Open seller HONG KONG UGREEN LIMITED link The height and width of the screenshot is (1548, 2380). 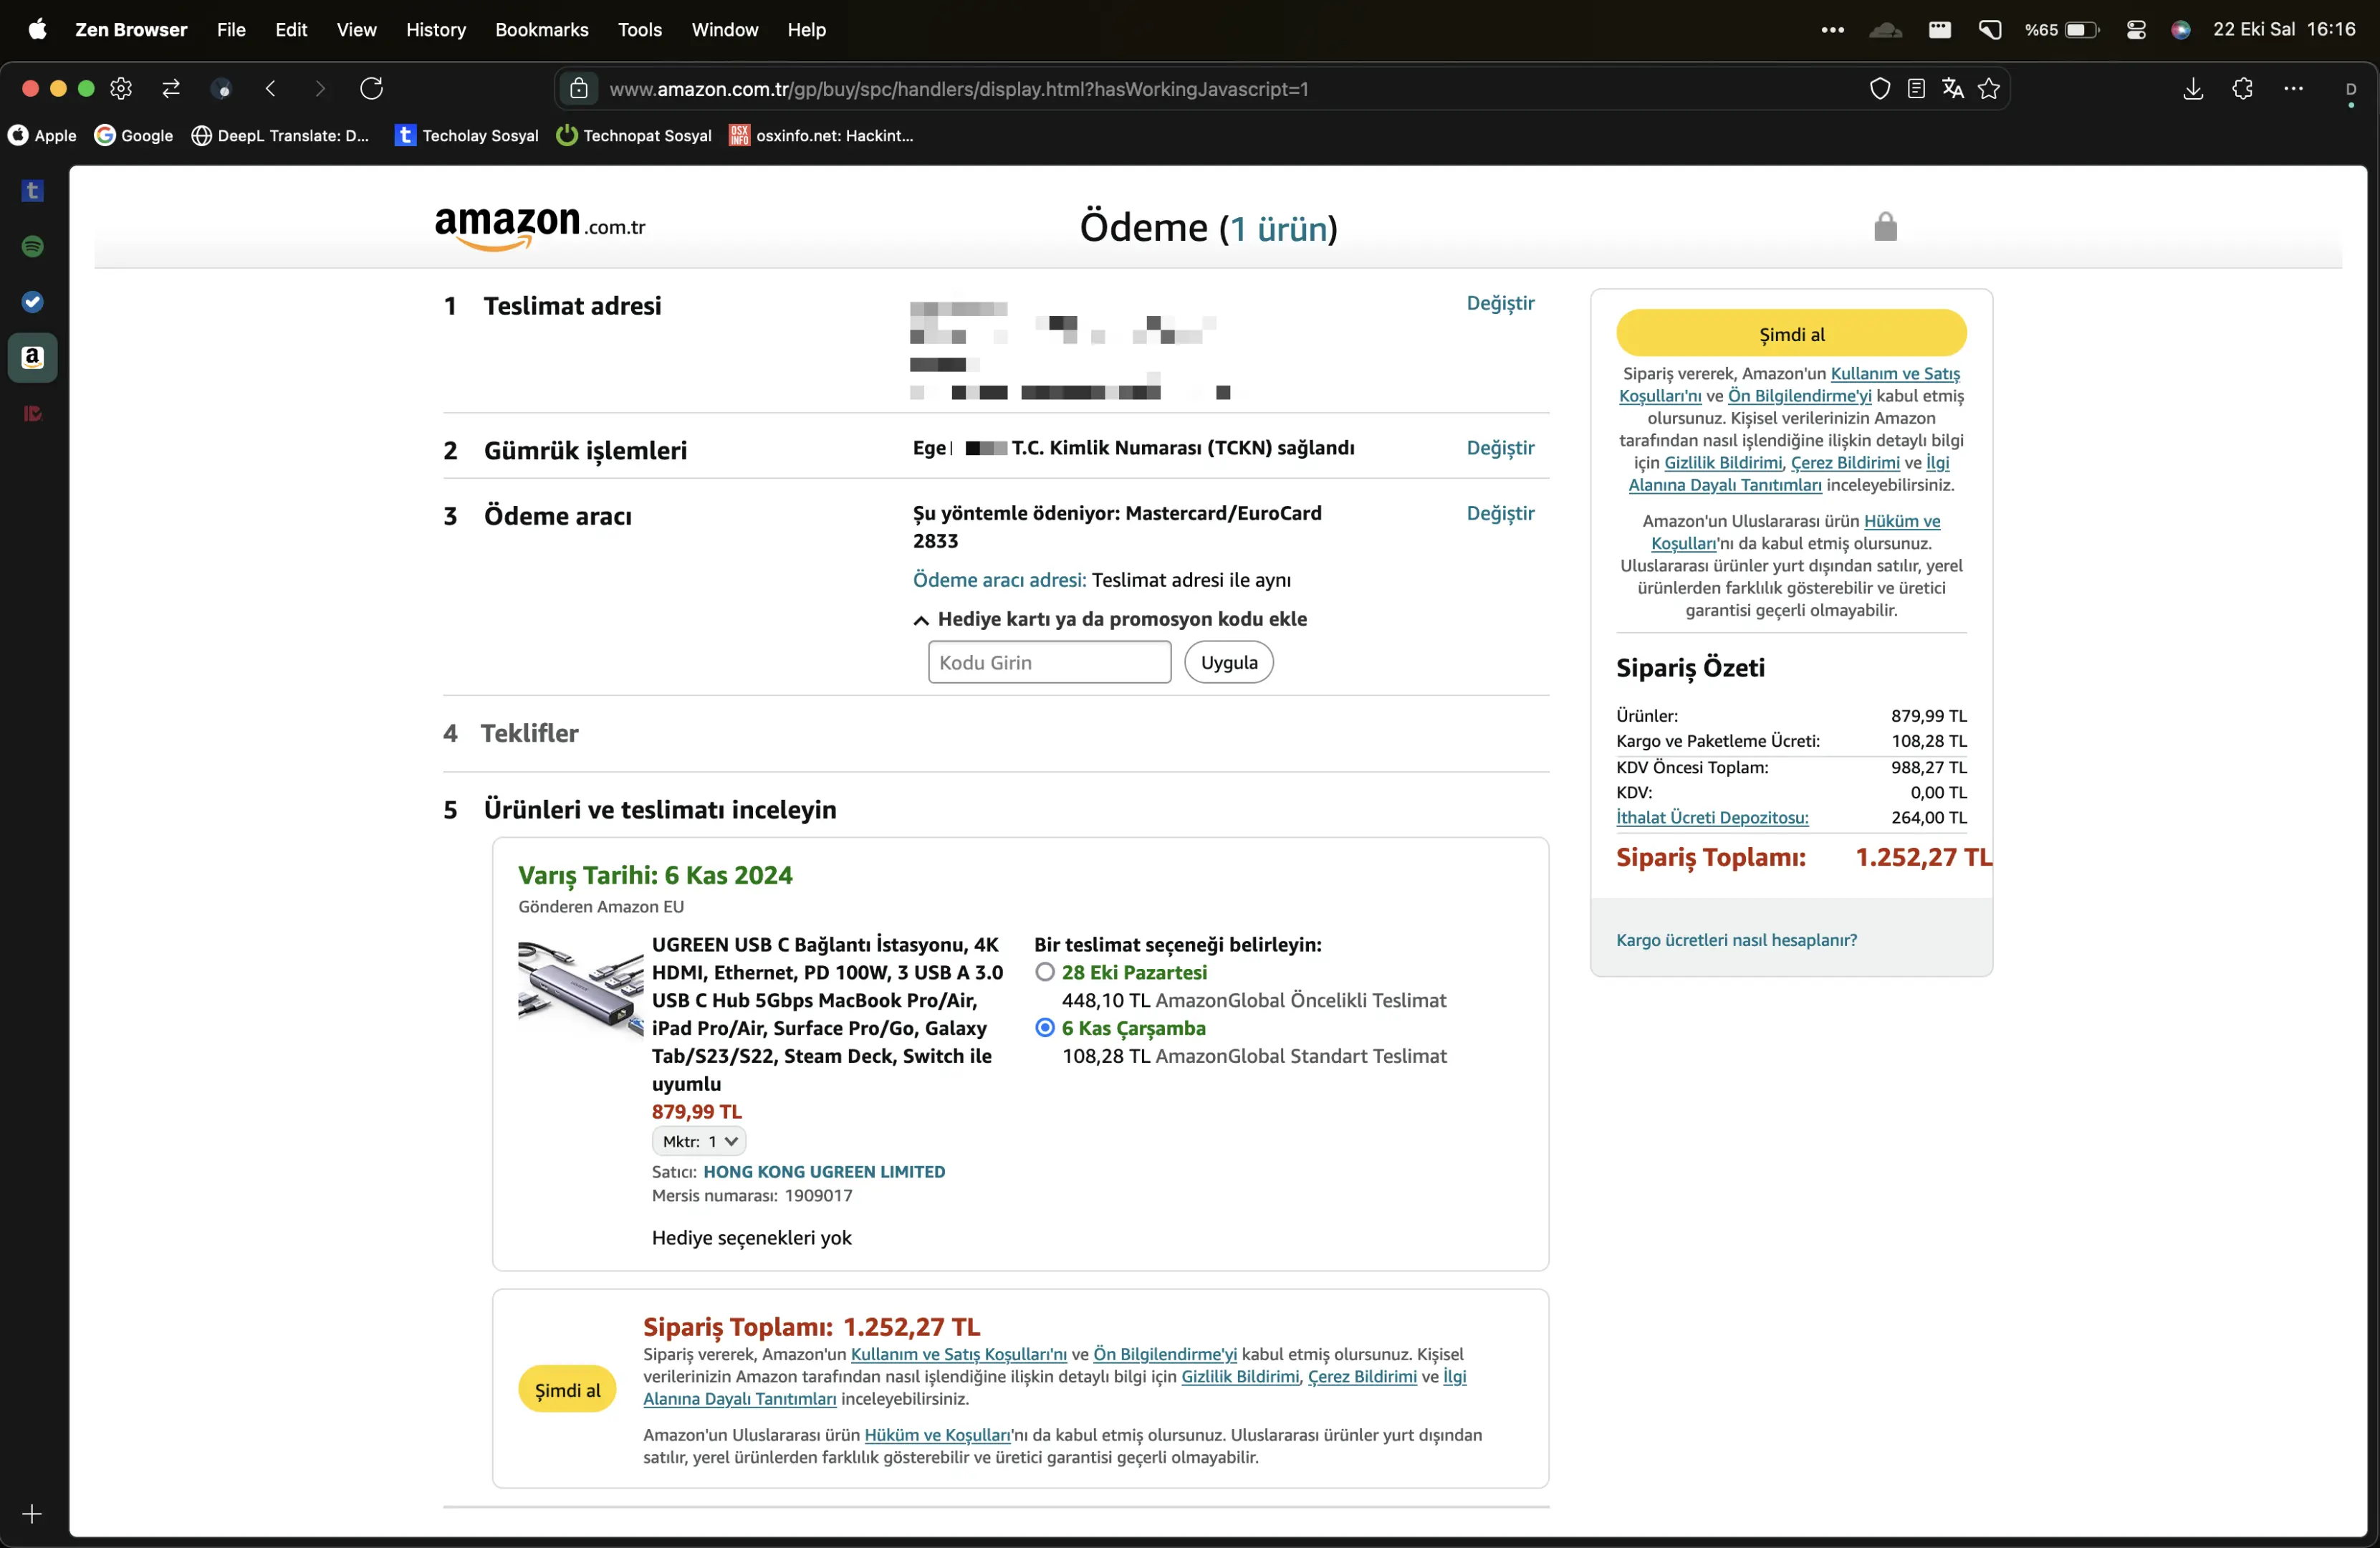click(824, 1172)
